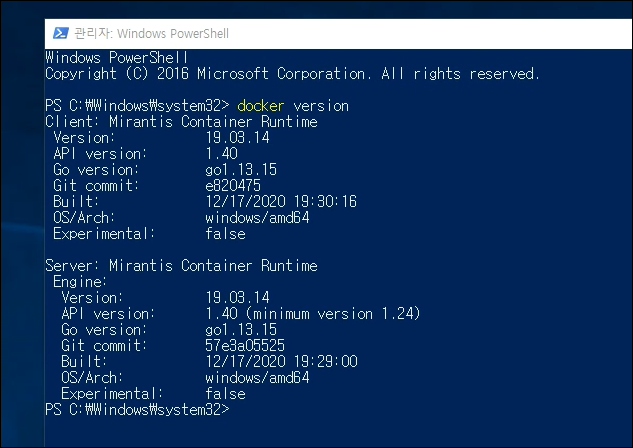
Task: Click the 'Client: Mirantis Container Runtime' header
Action: 181,121
